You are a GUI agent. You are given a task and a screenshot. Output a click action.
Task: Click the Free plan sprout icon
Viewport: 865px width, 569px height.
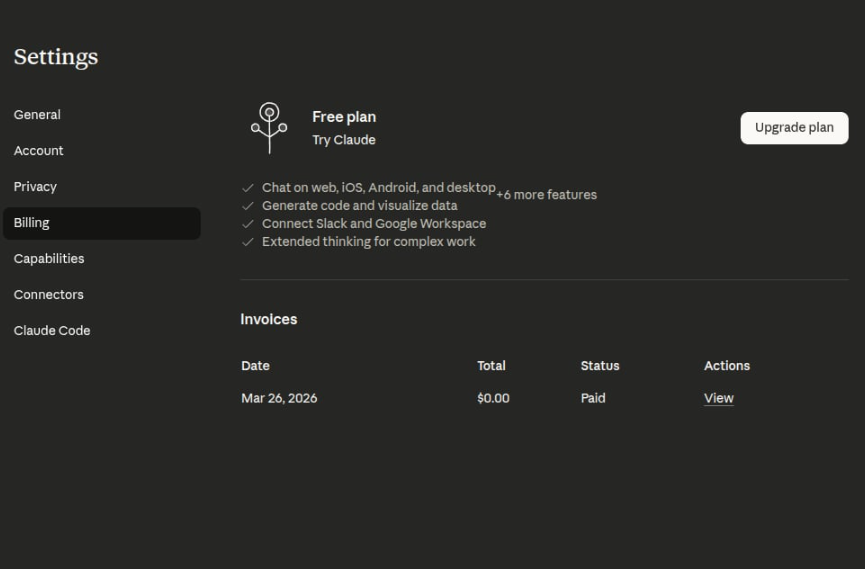[x=269, y=128]
